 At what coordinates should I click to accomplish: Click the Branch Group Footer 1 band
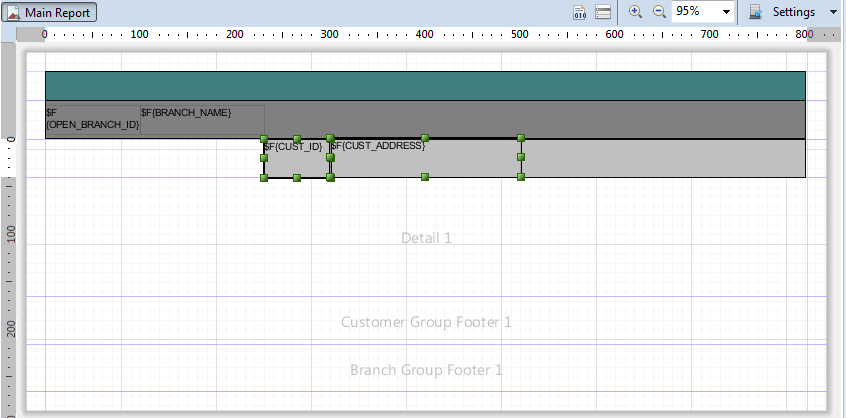(426, 370)
